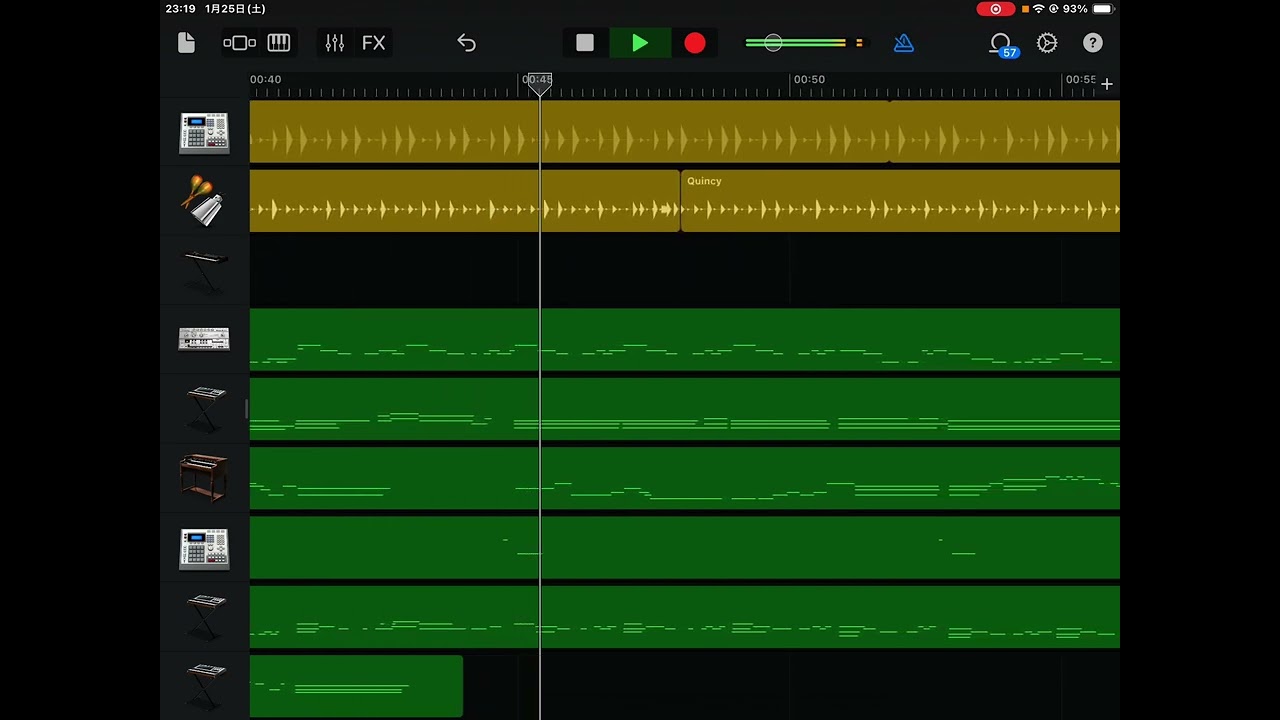Tap the help question mark icon
This screenshot has width=1280, height=720.
point(1093,43)
